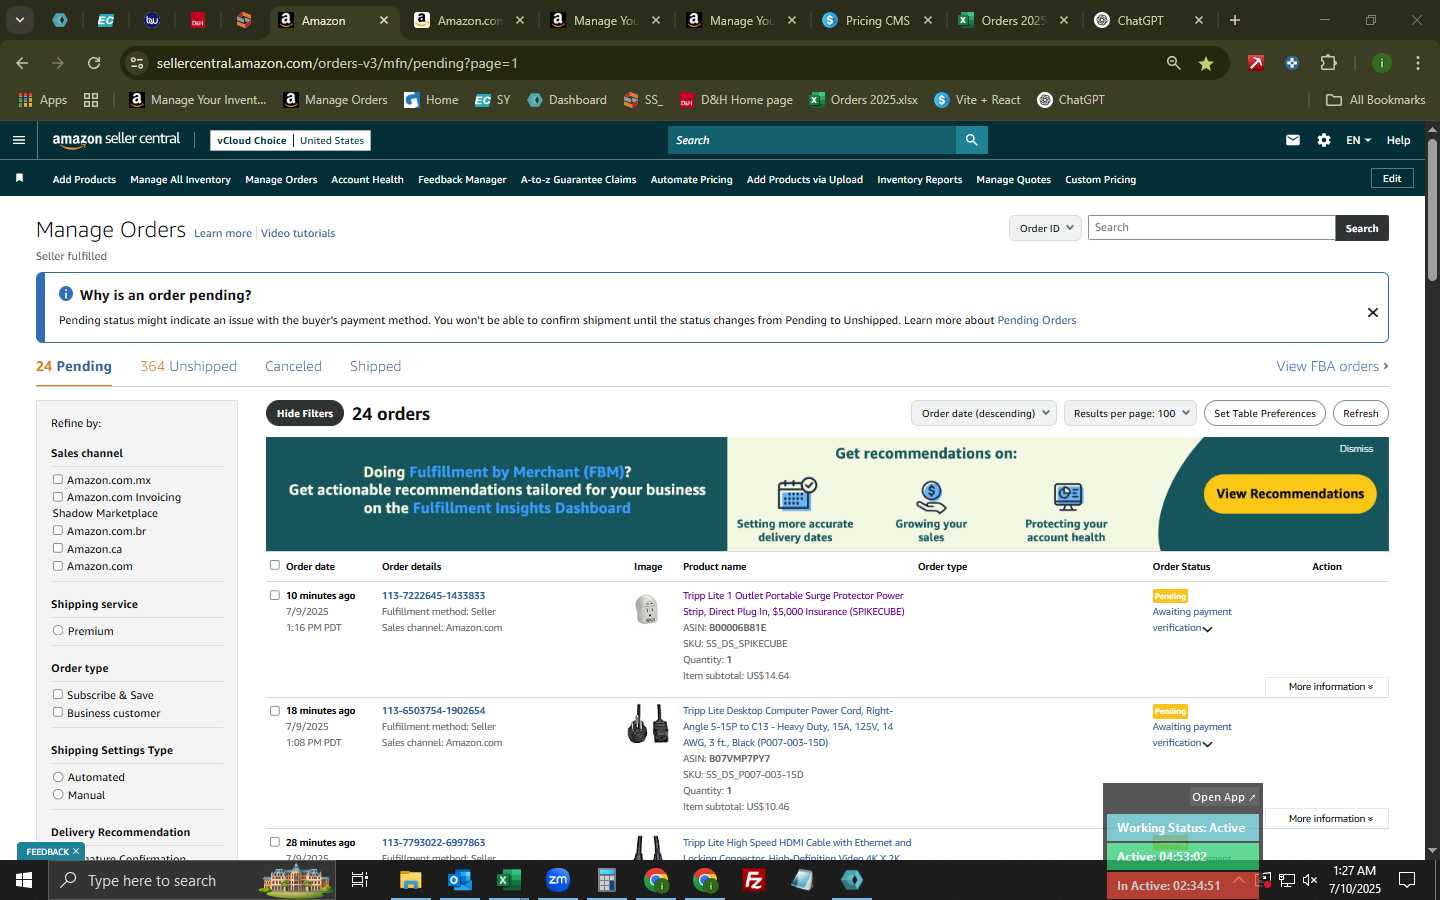The height and width of the screenshot is (900, 1440).
Task: Reload the page with browser refresh icon
Action: pyautogui.click(x=94, y=63)
